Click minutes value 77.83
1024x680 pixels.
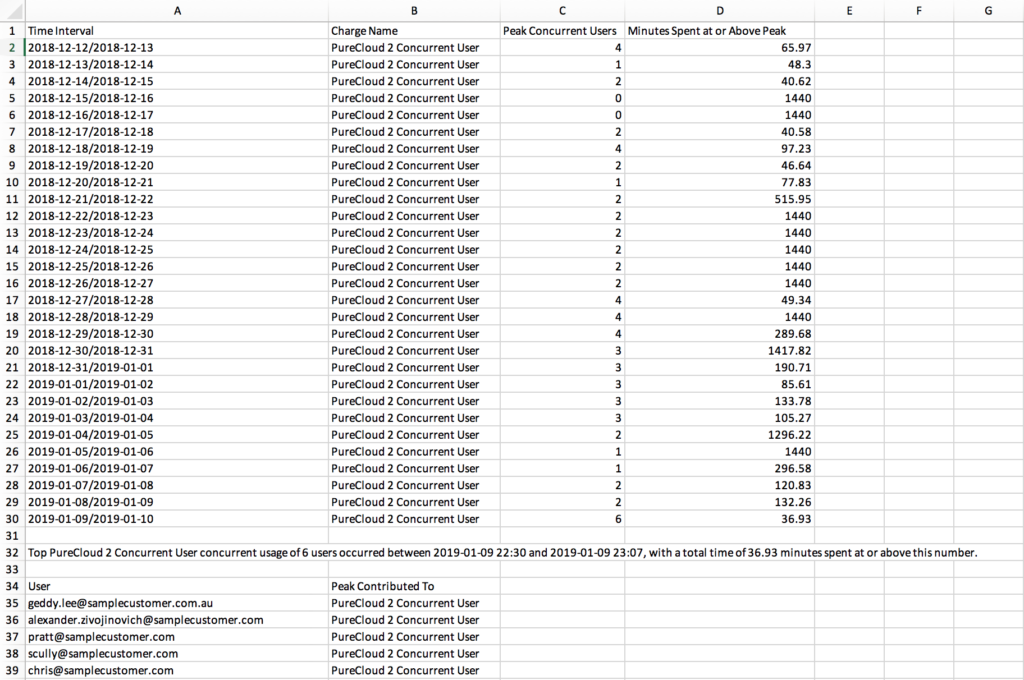coord(720,182)
